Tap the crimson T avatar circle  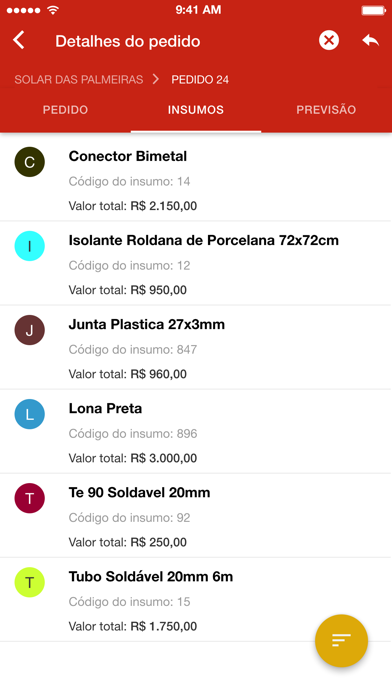[x=29, y=498]
